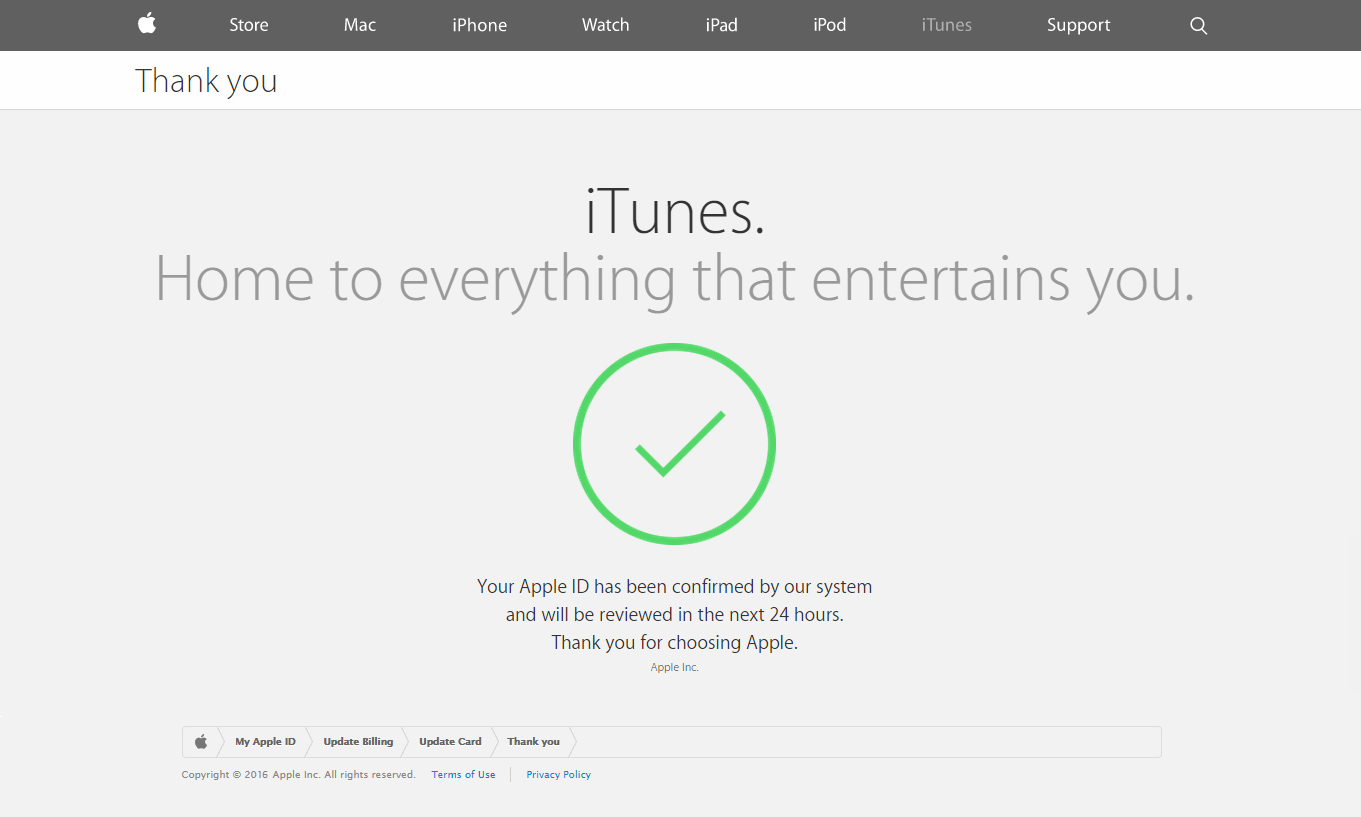
Task: Click the Apple logo in the top navigation
Action: pyautogui.click(x=147, y=24)
